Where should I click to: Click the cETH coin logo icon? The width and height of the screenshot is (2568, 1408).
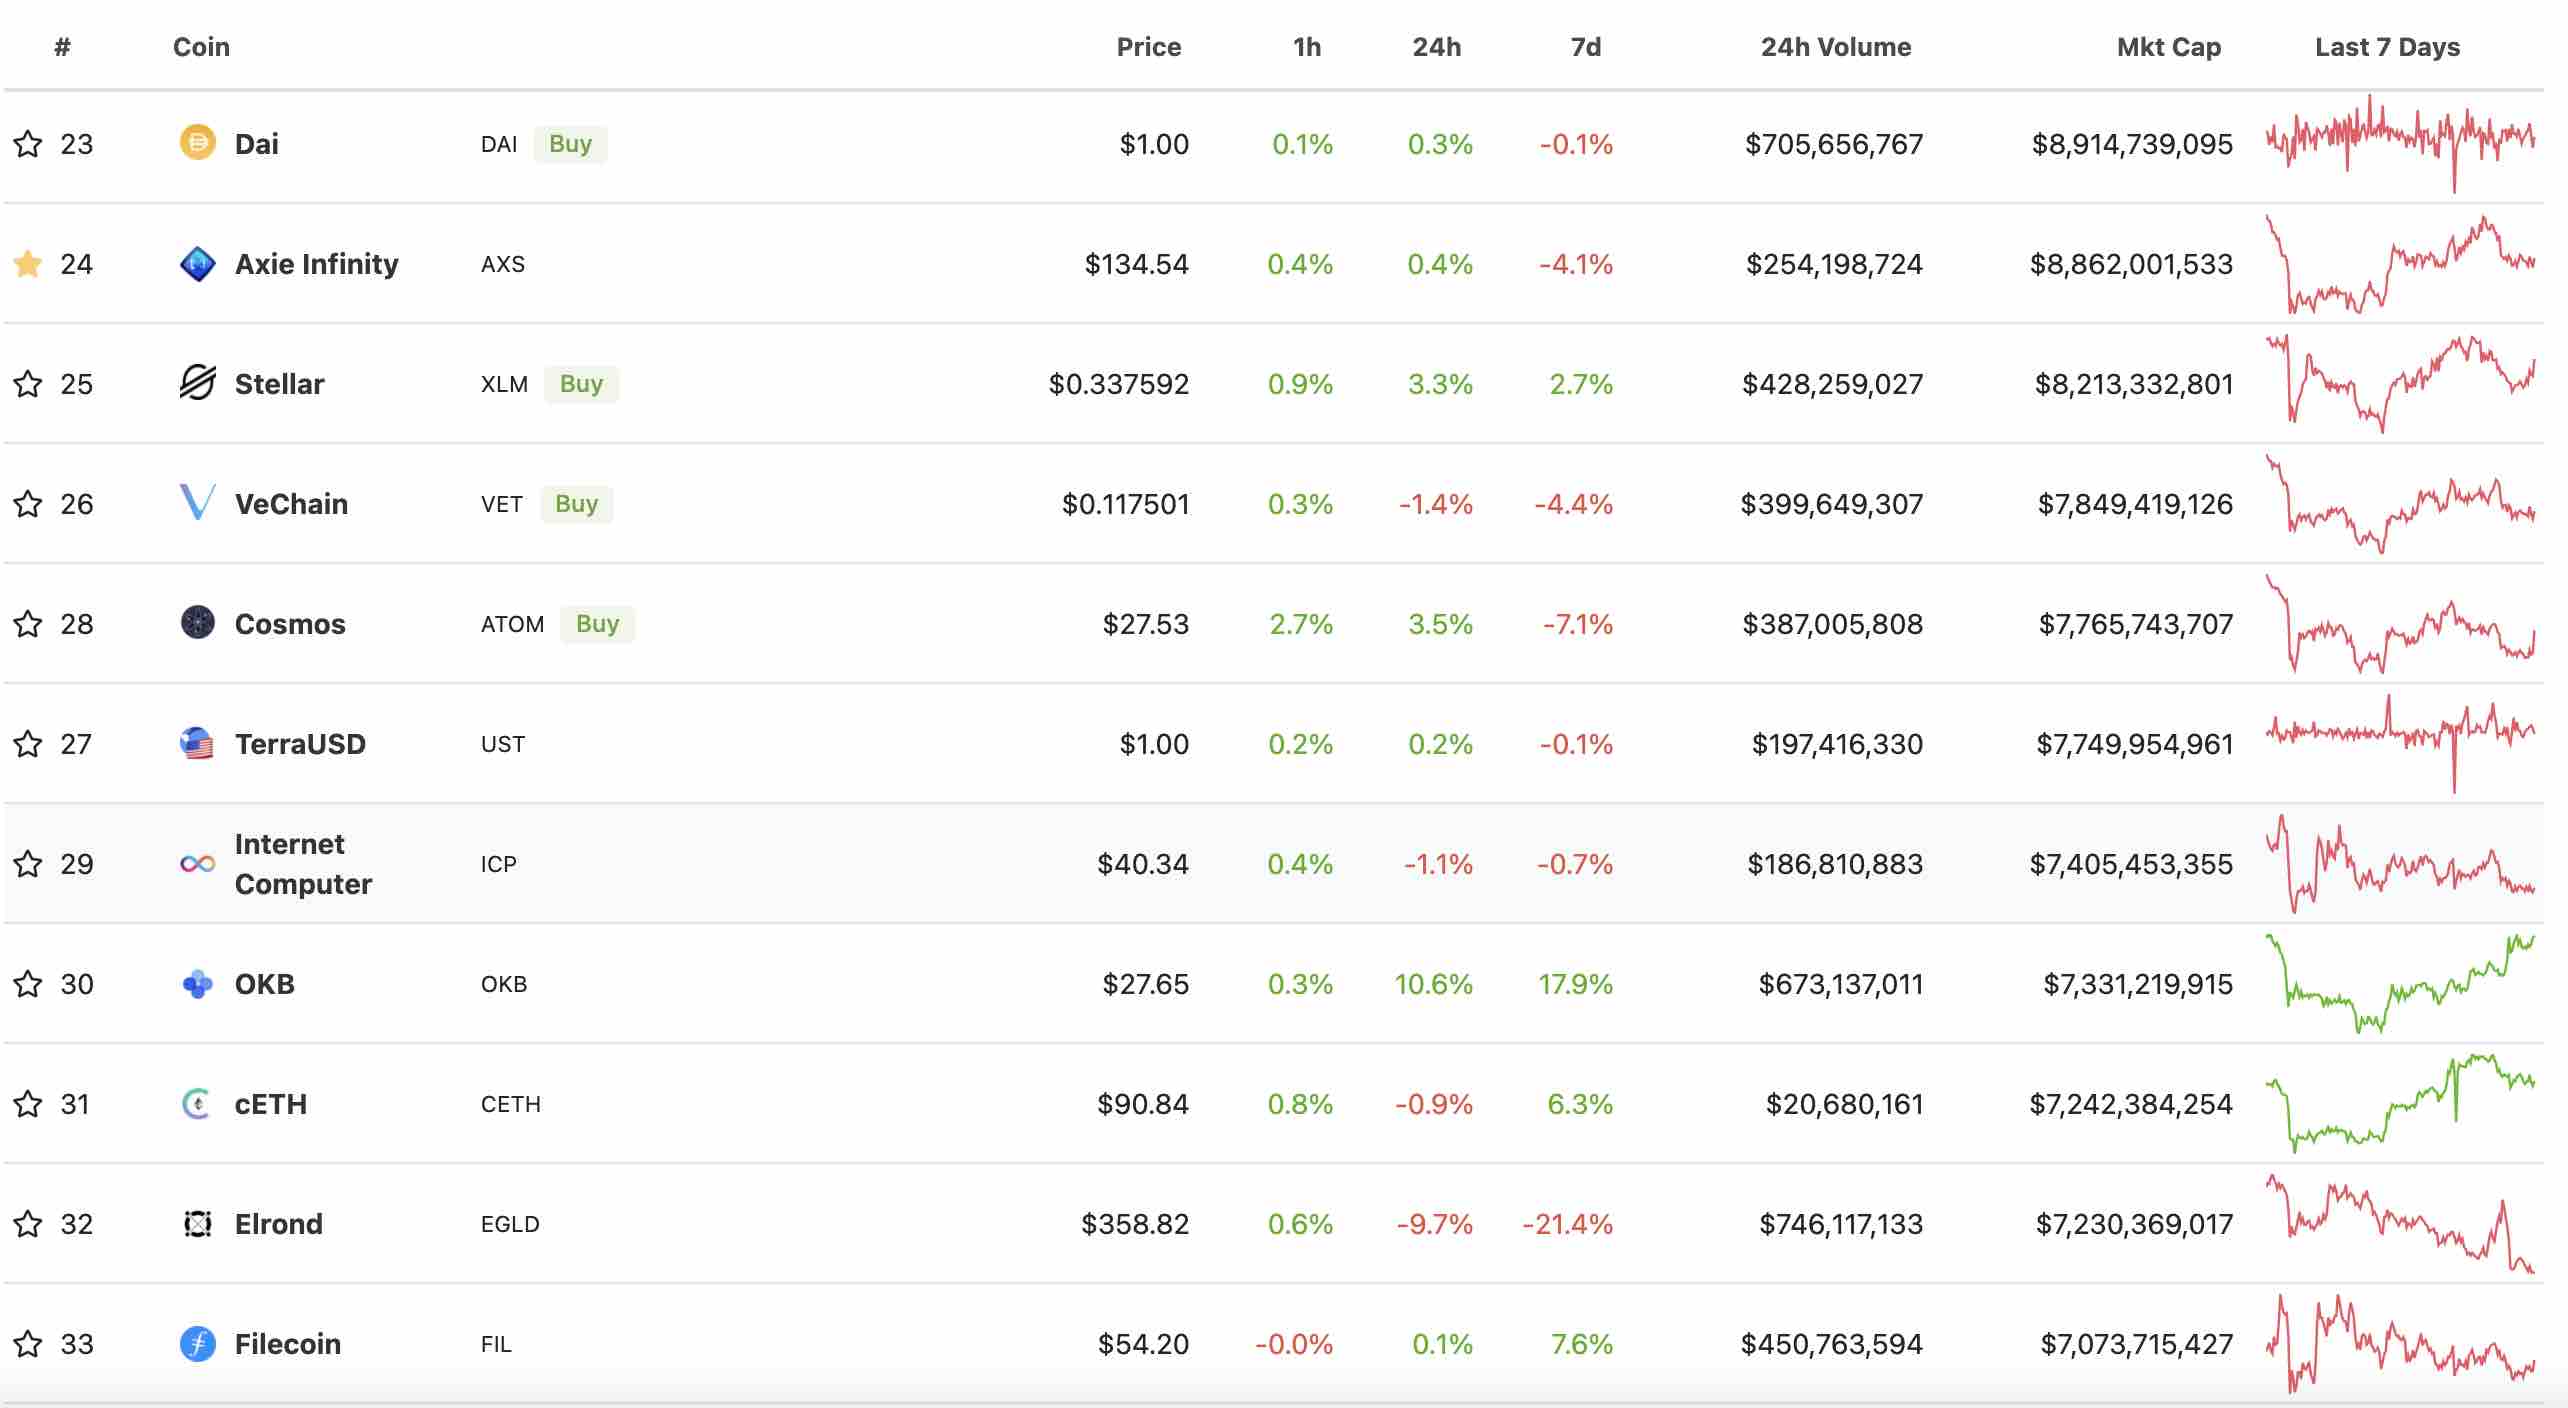197,1104
